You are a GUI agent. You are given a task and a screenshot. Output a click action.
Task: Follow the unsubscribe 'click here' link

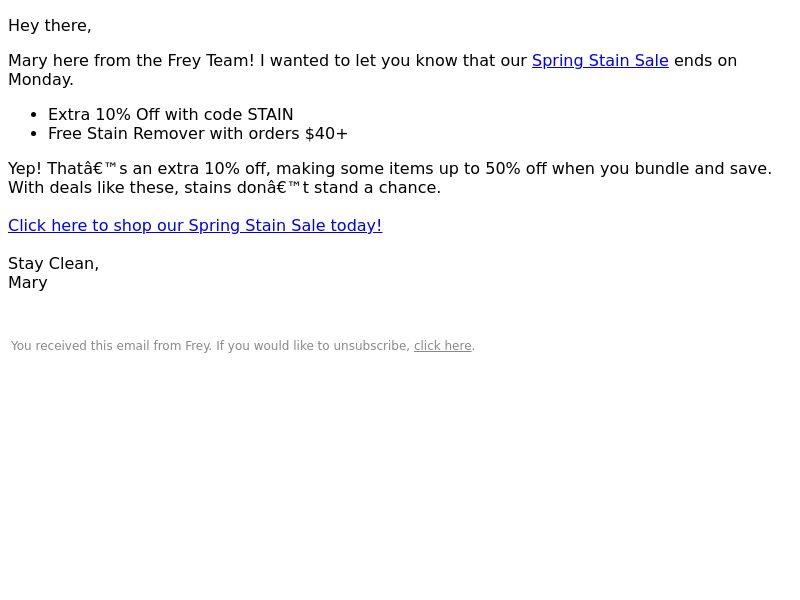pyautogui.click(x=442, y=346)
